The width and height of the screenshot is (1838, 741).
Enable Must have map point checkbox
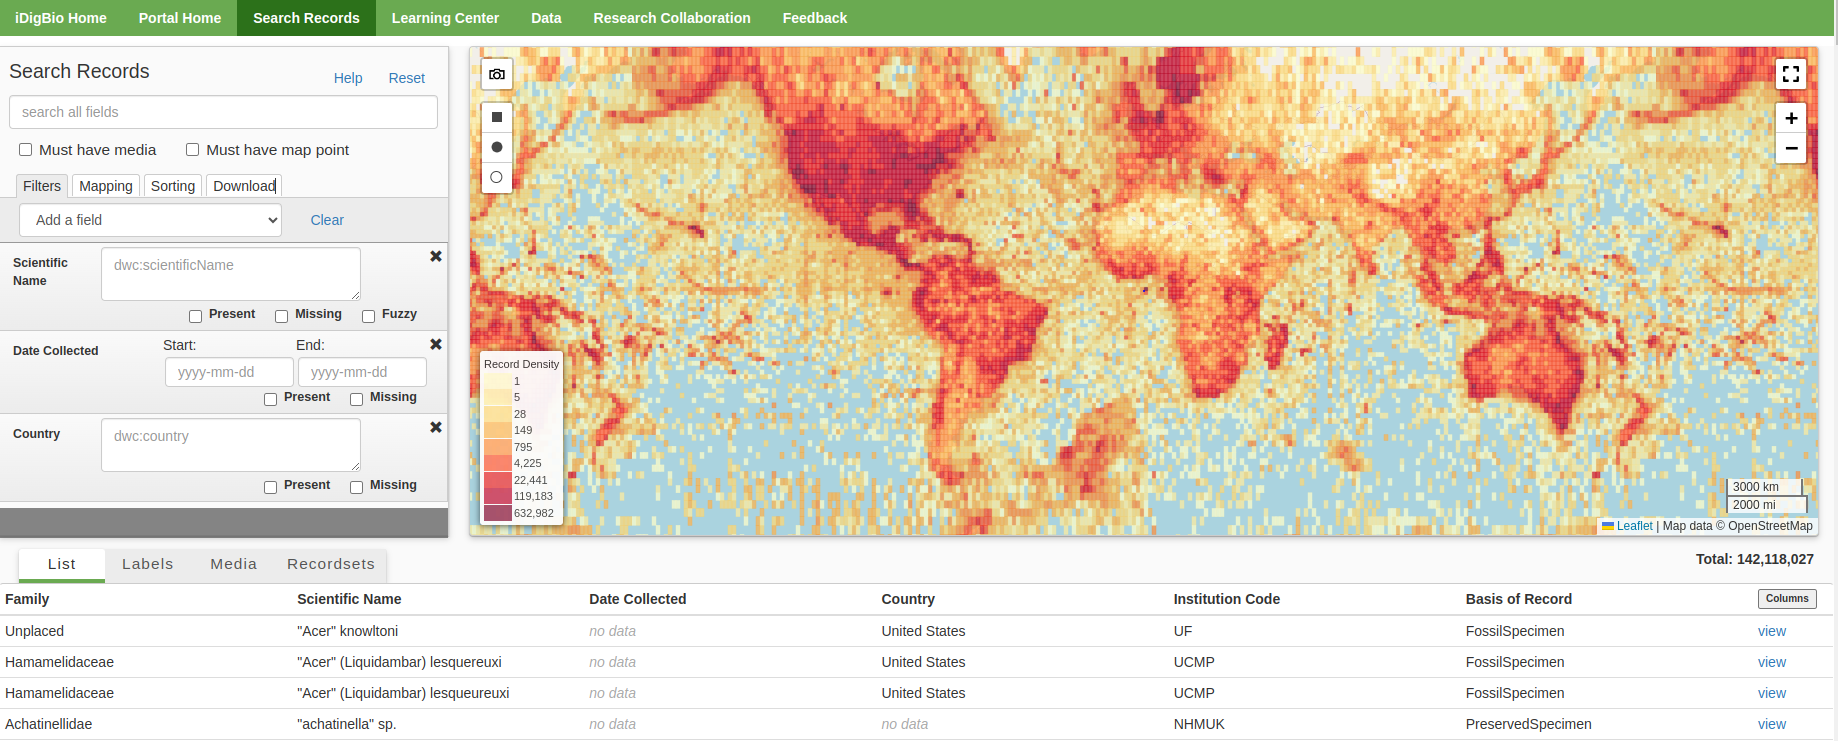pos(193,150)
